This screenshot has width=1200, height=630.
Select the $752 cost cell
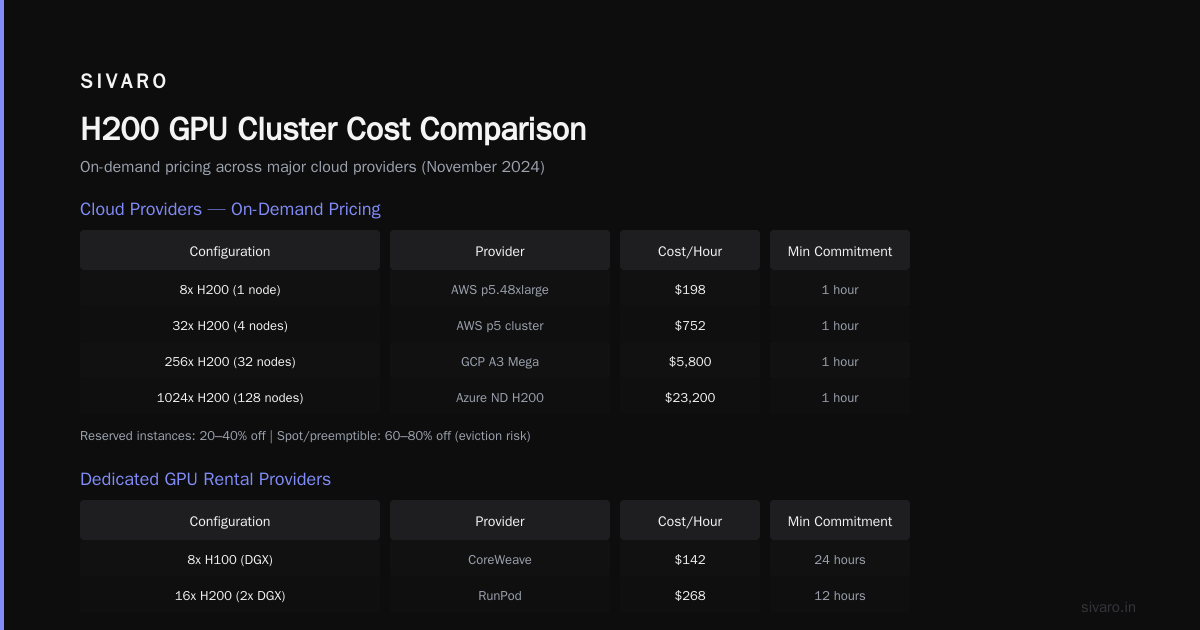[690, 326]
